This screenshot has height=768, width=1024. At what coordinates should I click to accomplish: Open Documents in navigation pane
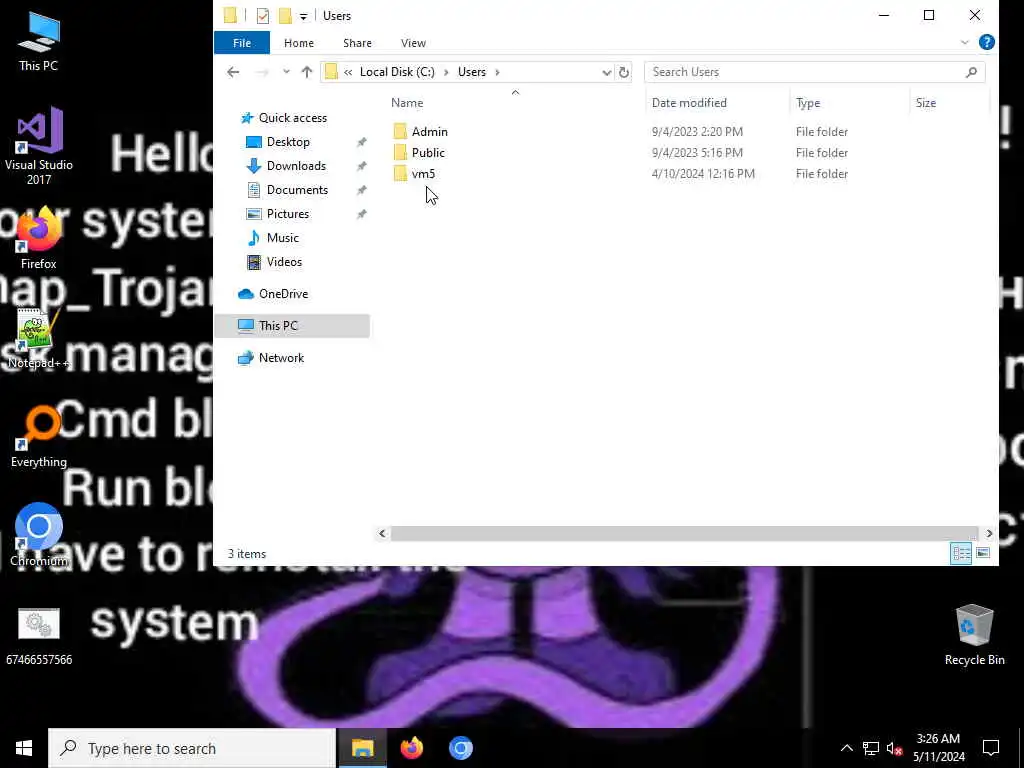point(297,190)
